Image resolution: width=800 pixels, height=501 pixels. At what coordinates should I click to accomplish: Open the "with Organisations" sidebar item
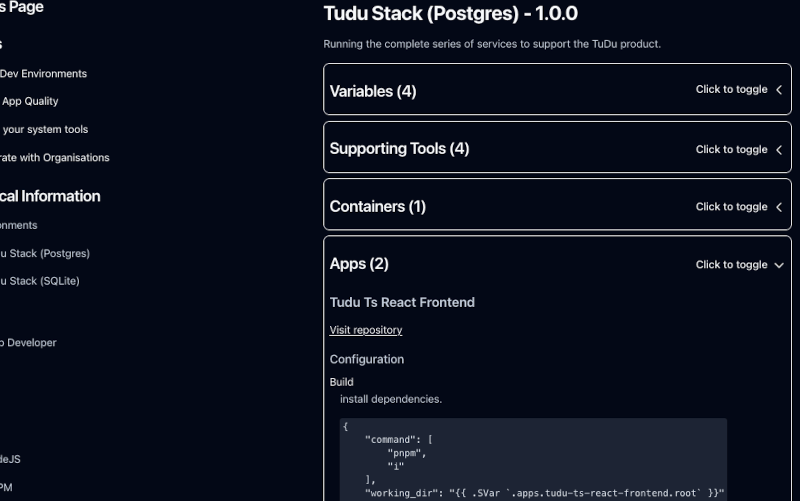(55, 158)
